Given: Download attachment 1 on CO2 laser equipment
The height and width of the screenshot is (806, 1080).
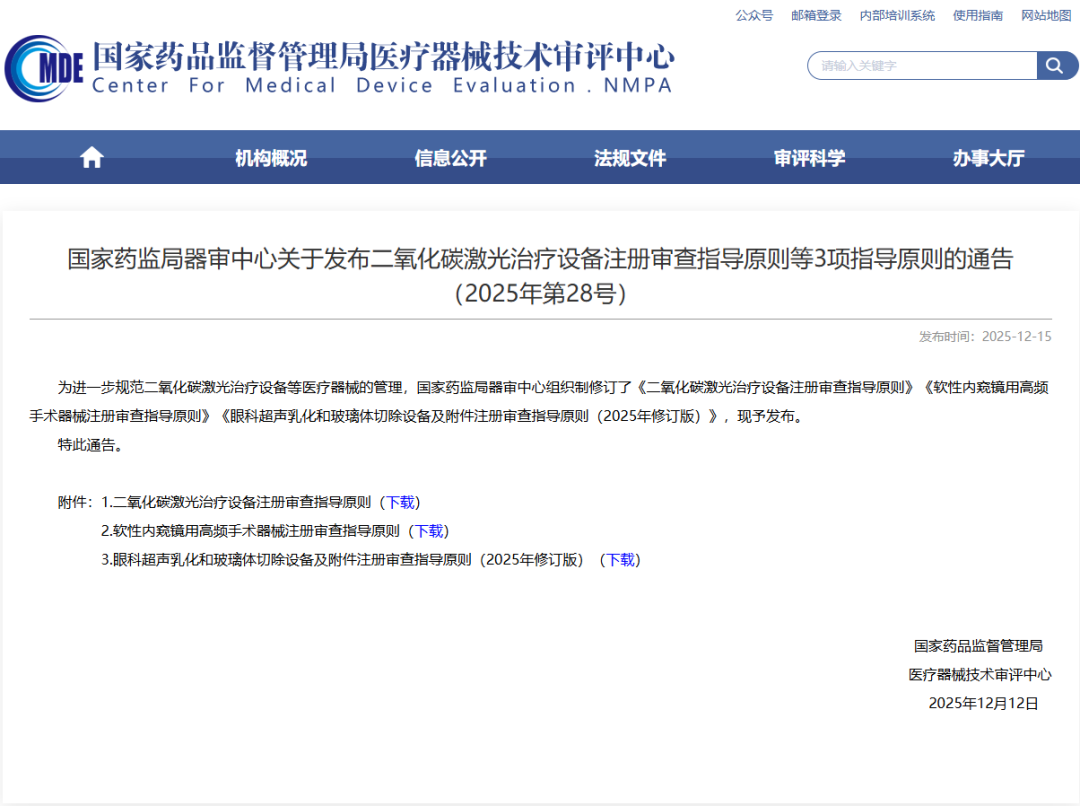Looking at the screenshot, I should (400, 502).
